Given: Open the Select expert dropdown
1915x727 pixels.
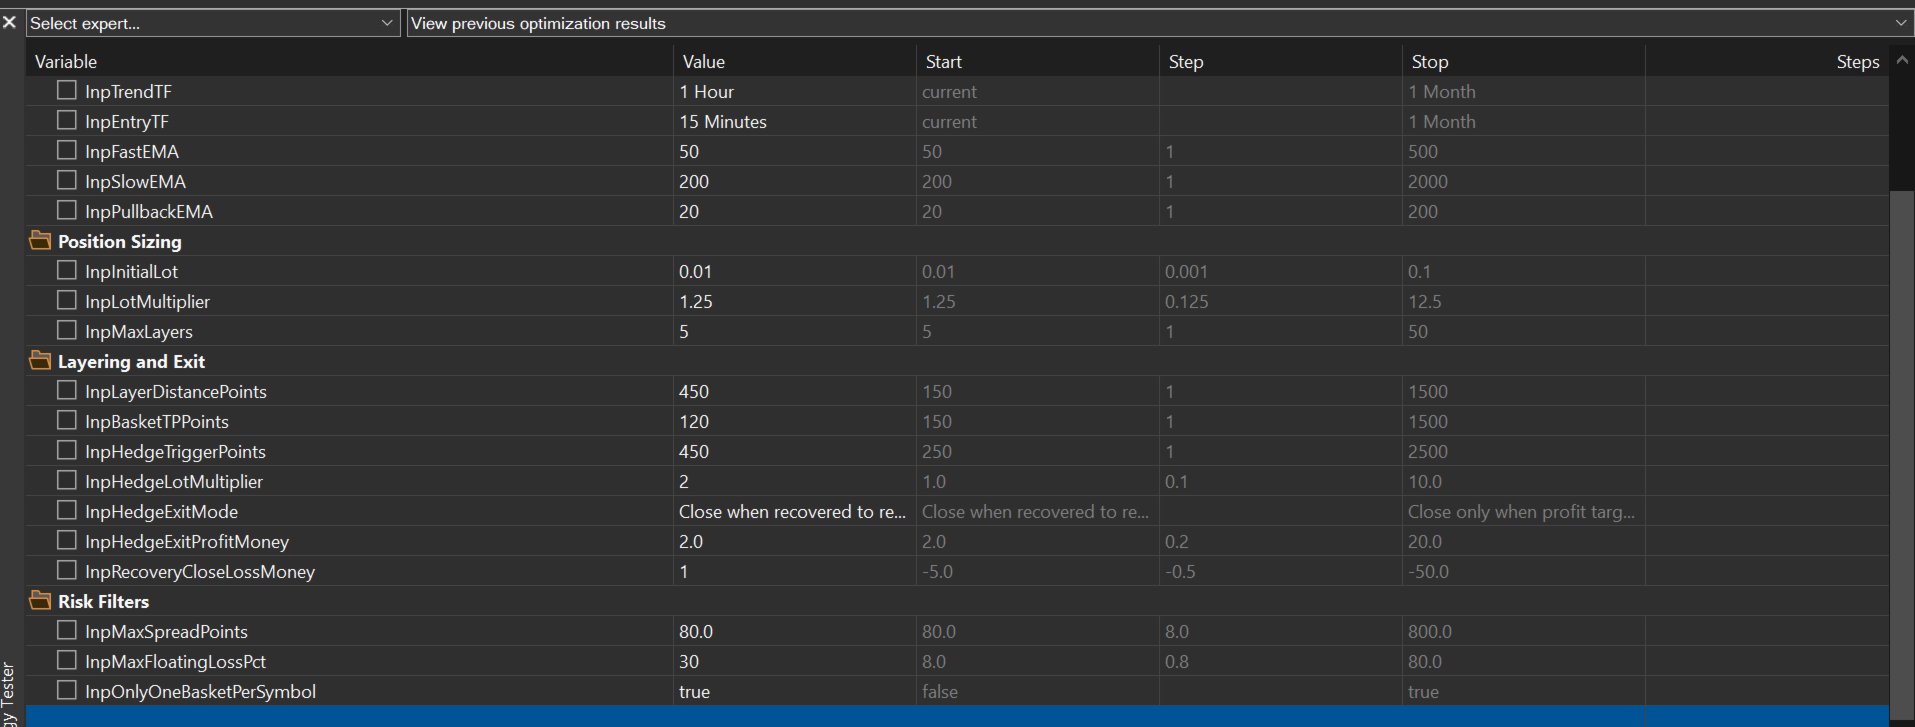Looking at the screenshot, I should tap(213, 23).
